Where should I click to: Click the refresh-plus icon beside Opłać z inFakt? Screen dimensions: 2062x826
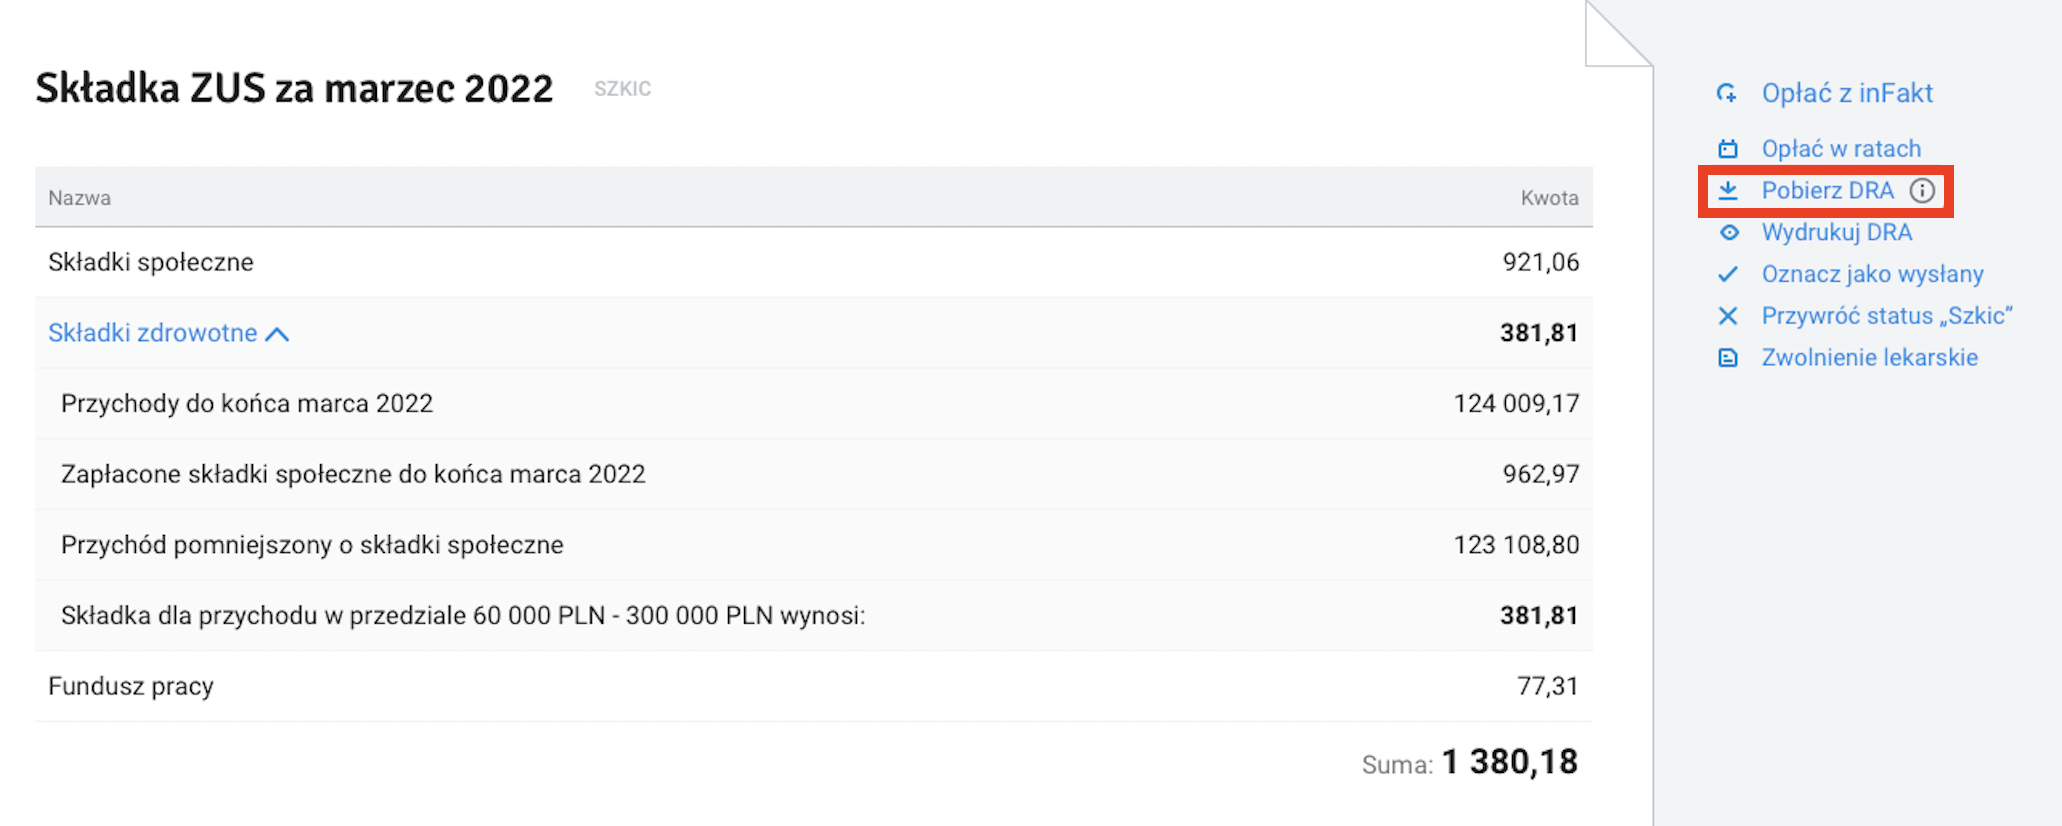(1727, 94)
